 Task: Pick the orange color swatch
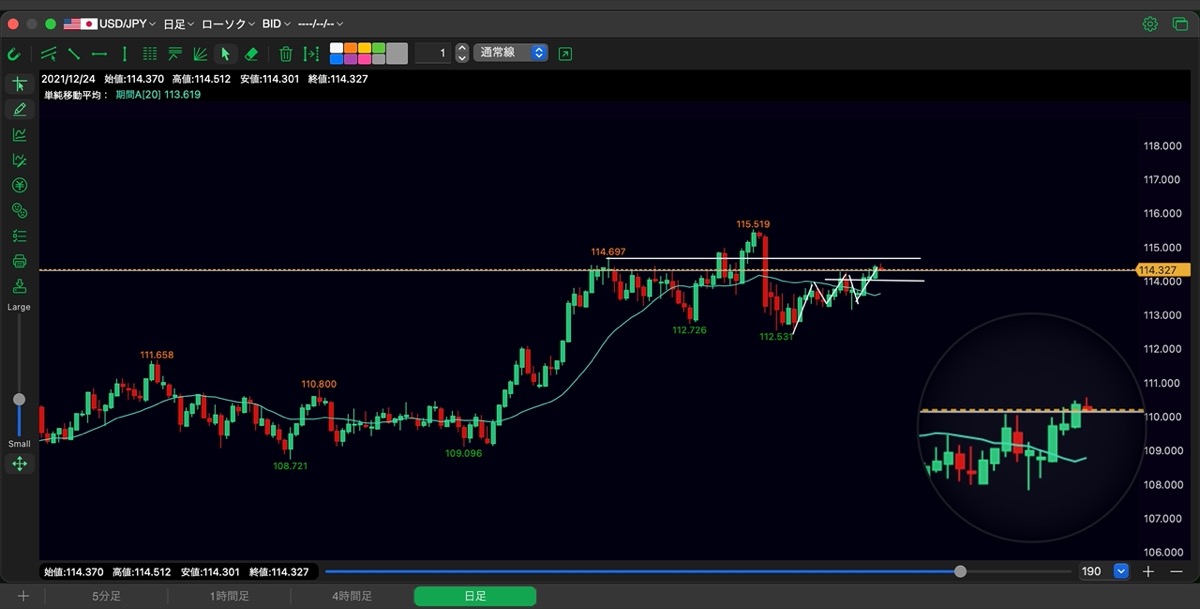pyautogui.click(x=351, y=48)
